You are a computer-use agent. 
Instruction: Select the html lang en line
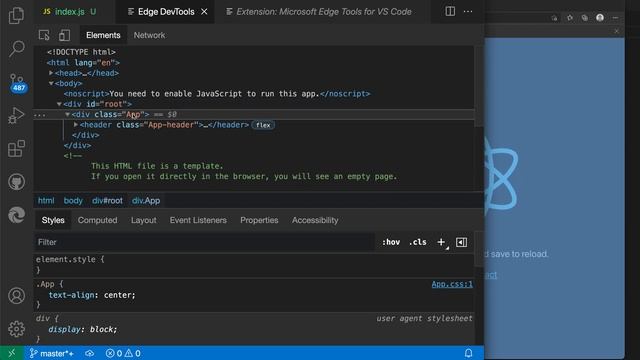click(x=83, y=62)
